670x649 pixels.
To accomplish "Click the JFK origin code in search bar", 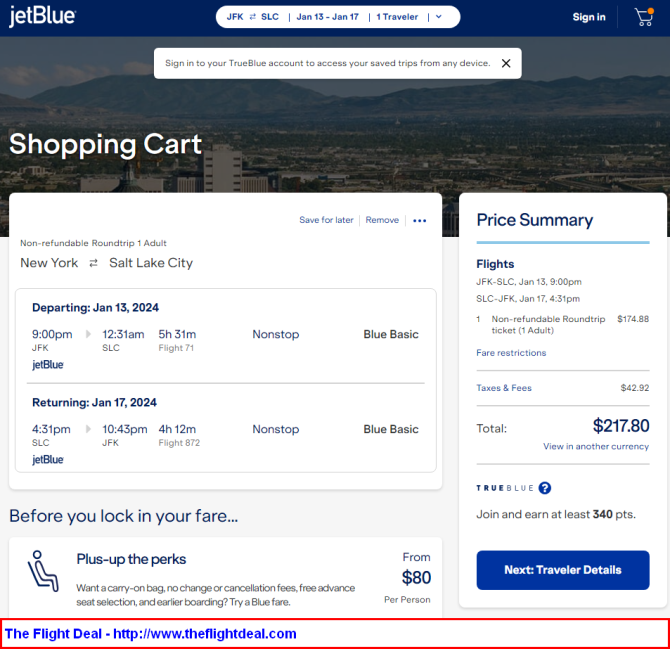I will click(235, 17).
